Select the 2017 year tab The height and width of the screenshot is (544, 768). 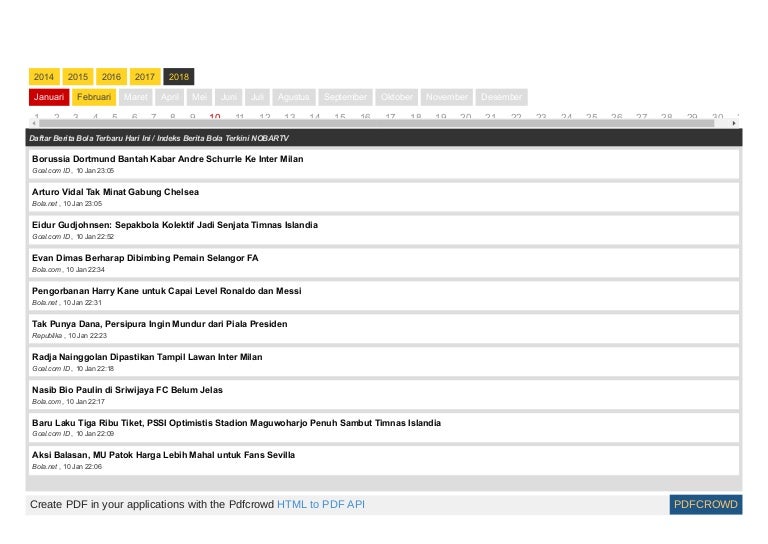click(x=145, y=77)
